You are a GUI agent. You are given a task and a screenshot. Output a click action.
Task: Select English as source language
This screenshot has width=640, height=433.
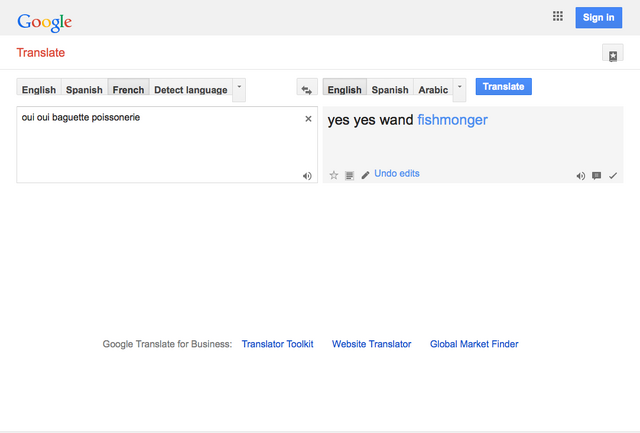[39, 87]
